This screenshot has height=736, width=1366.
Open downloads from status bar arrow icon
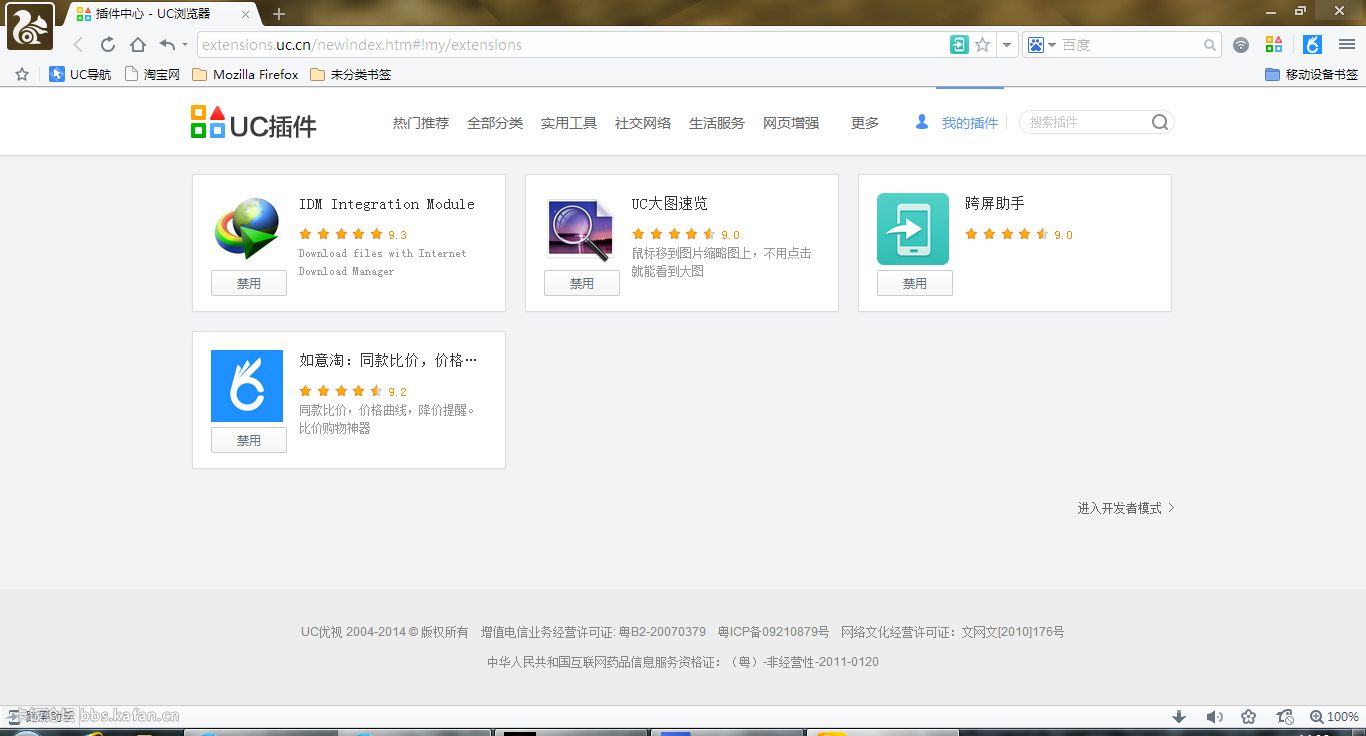point(1179,716)
